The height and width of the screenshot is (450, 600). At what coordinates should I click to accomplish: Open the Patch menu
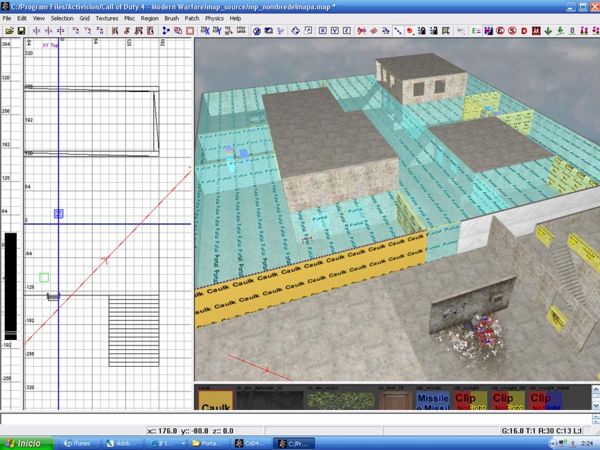tap(192, 18)
